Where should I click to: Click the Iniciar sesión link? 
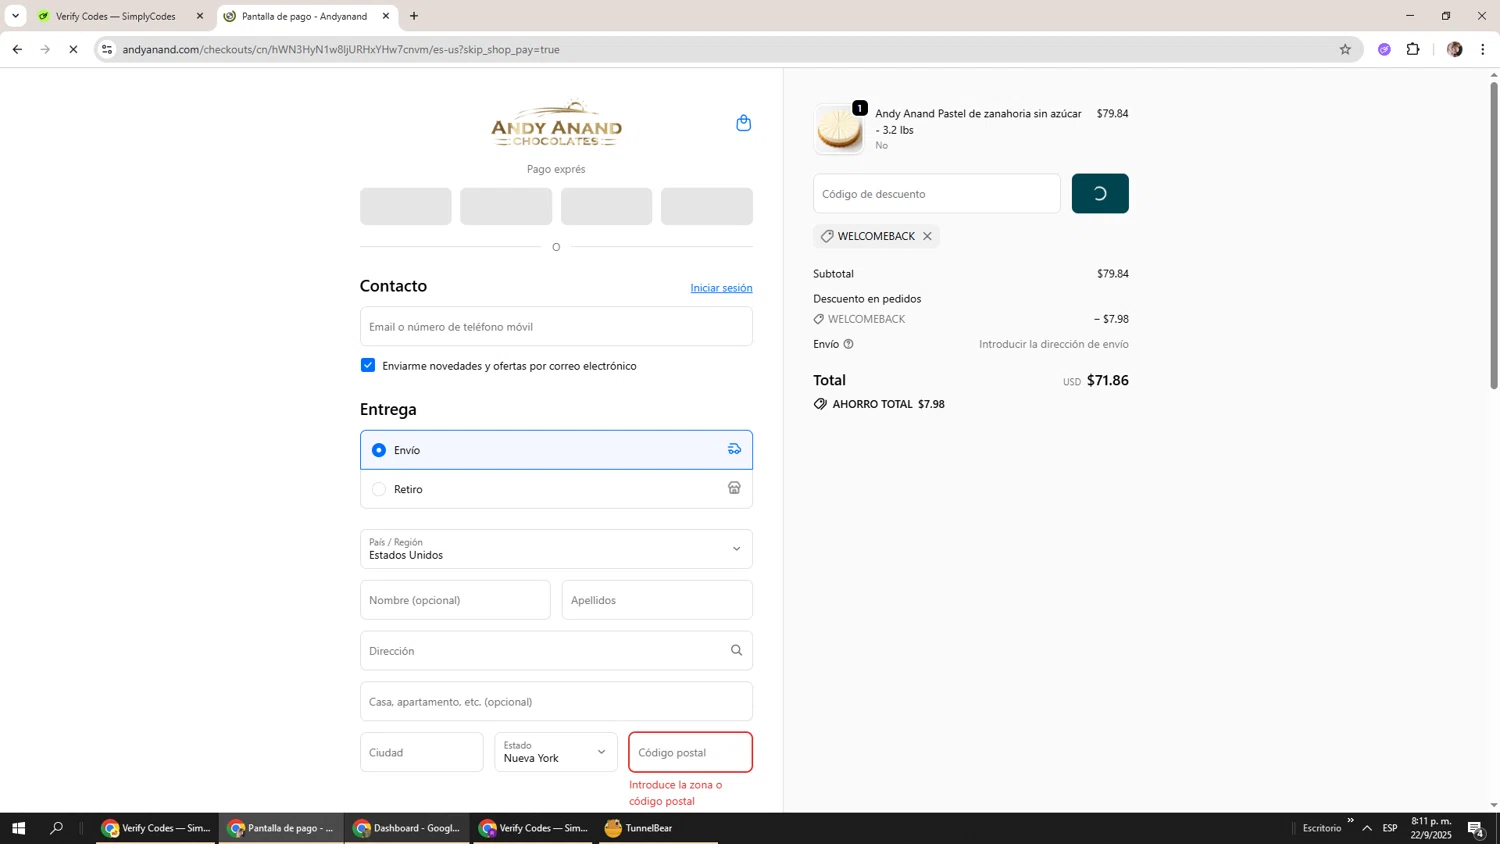721,288
